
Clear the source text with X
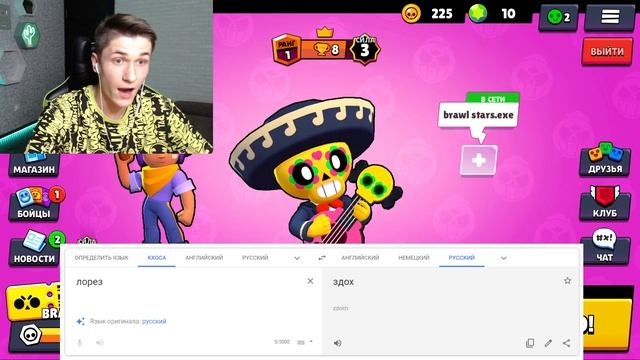[310, 281]
